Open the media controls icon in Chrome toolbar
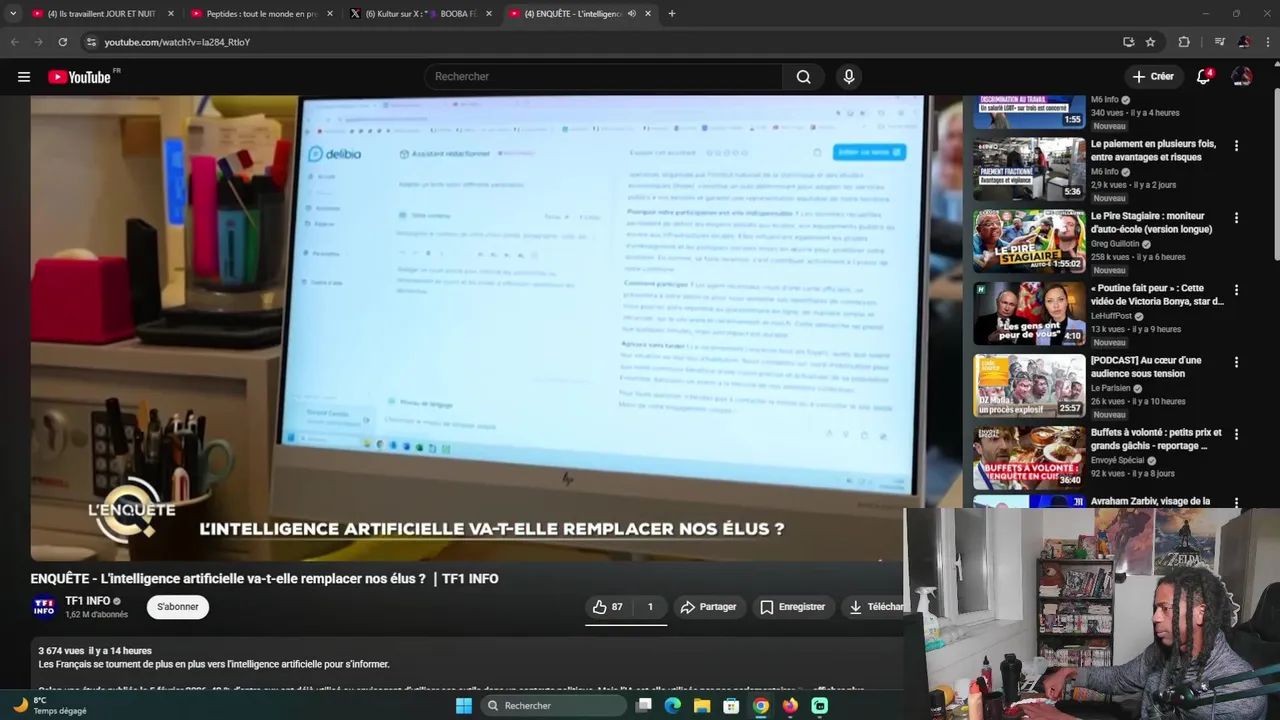The image size is (1280, 720). pos(1220,42)
